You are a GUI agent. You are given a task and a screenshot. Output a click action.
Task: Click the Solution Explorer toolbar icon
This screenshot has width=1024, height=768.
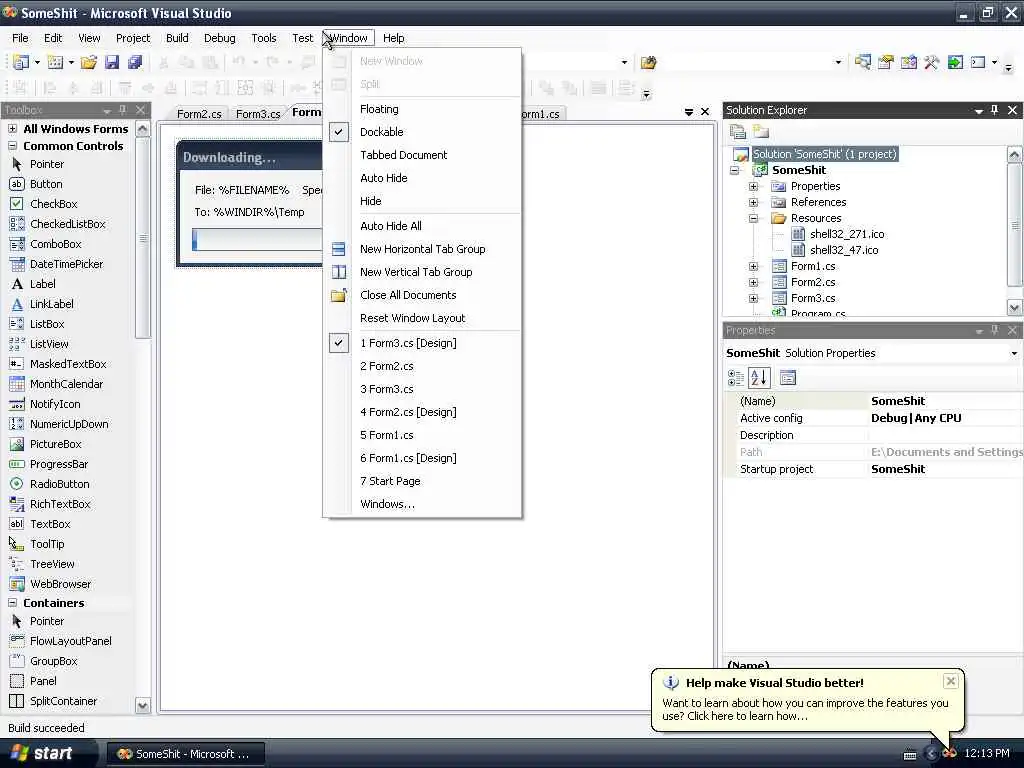862,63
